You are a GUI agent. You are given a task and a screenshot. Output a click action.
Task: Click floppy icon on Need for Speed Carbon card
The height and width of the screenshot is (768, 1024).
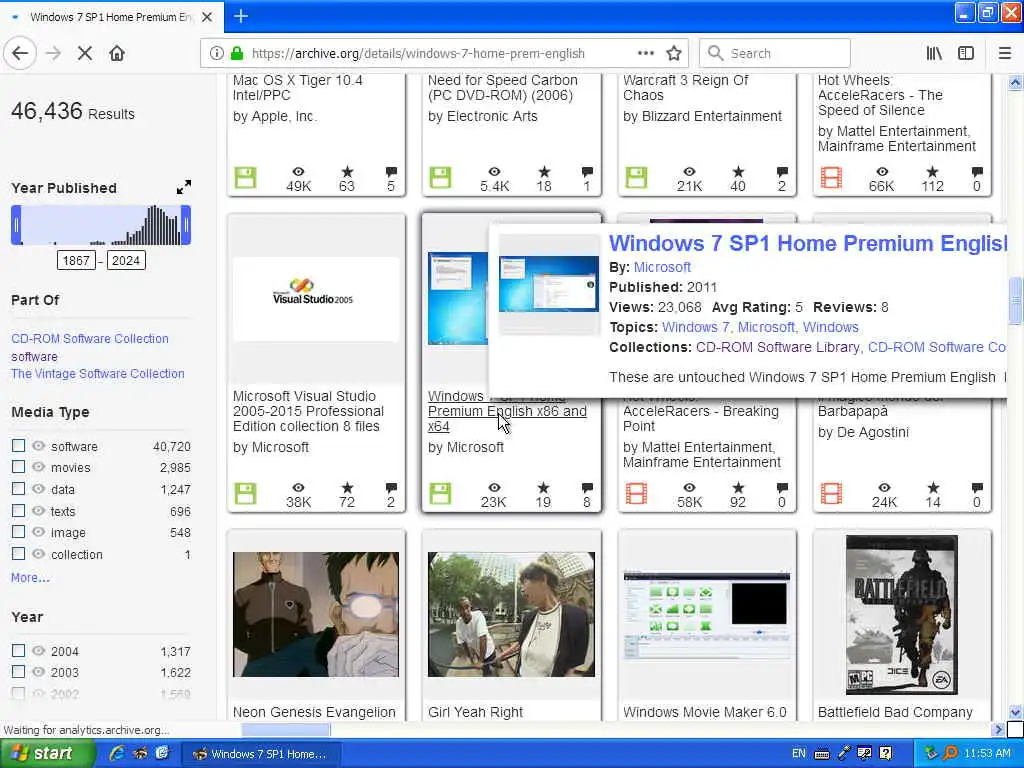pyautogui.click(x=441, y=178)
